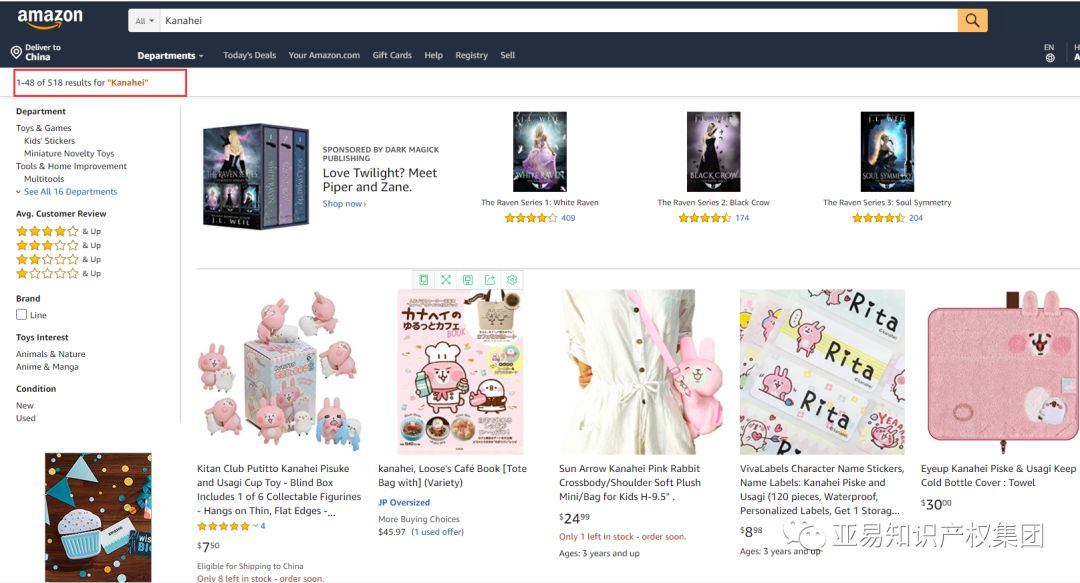Screen dimensions: 1080x583
Task: Open Today's Deals in navigation bar
Action: (249, 55)
